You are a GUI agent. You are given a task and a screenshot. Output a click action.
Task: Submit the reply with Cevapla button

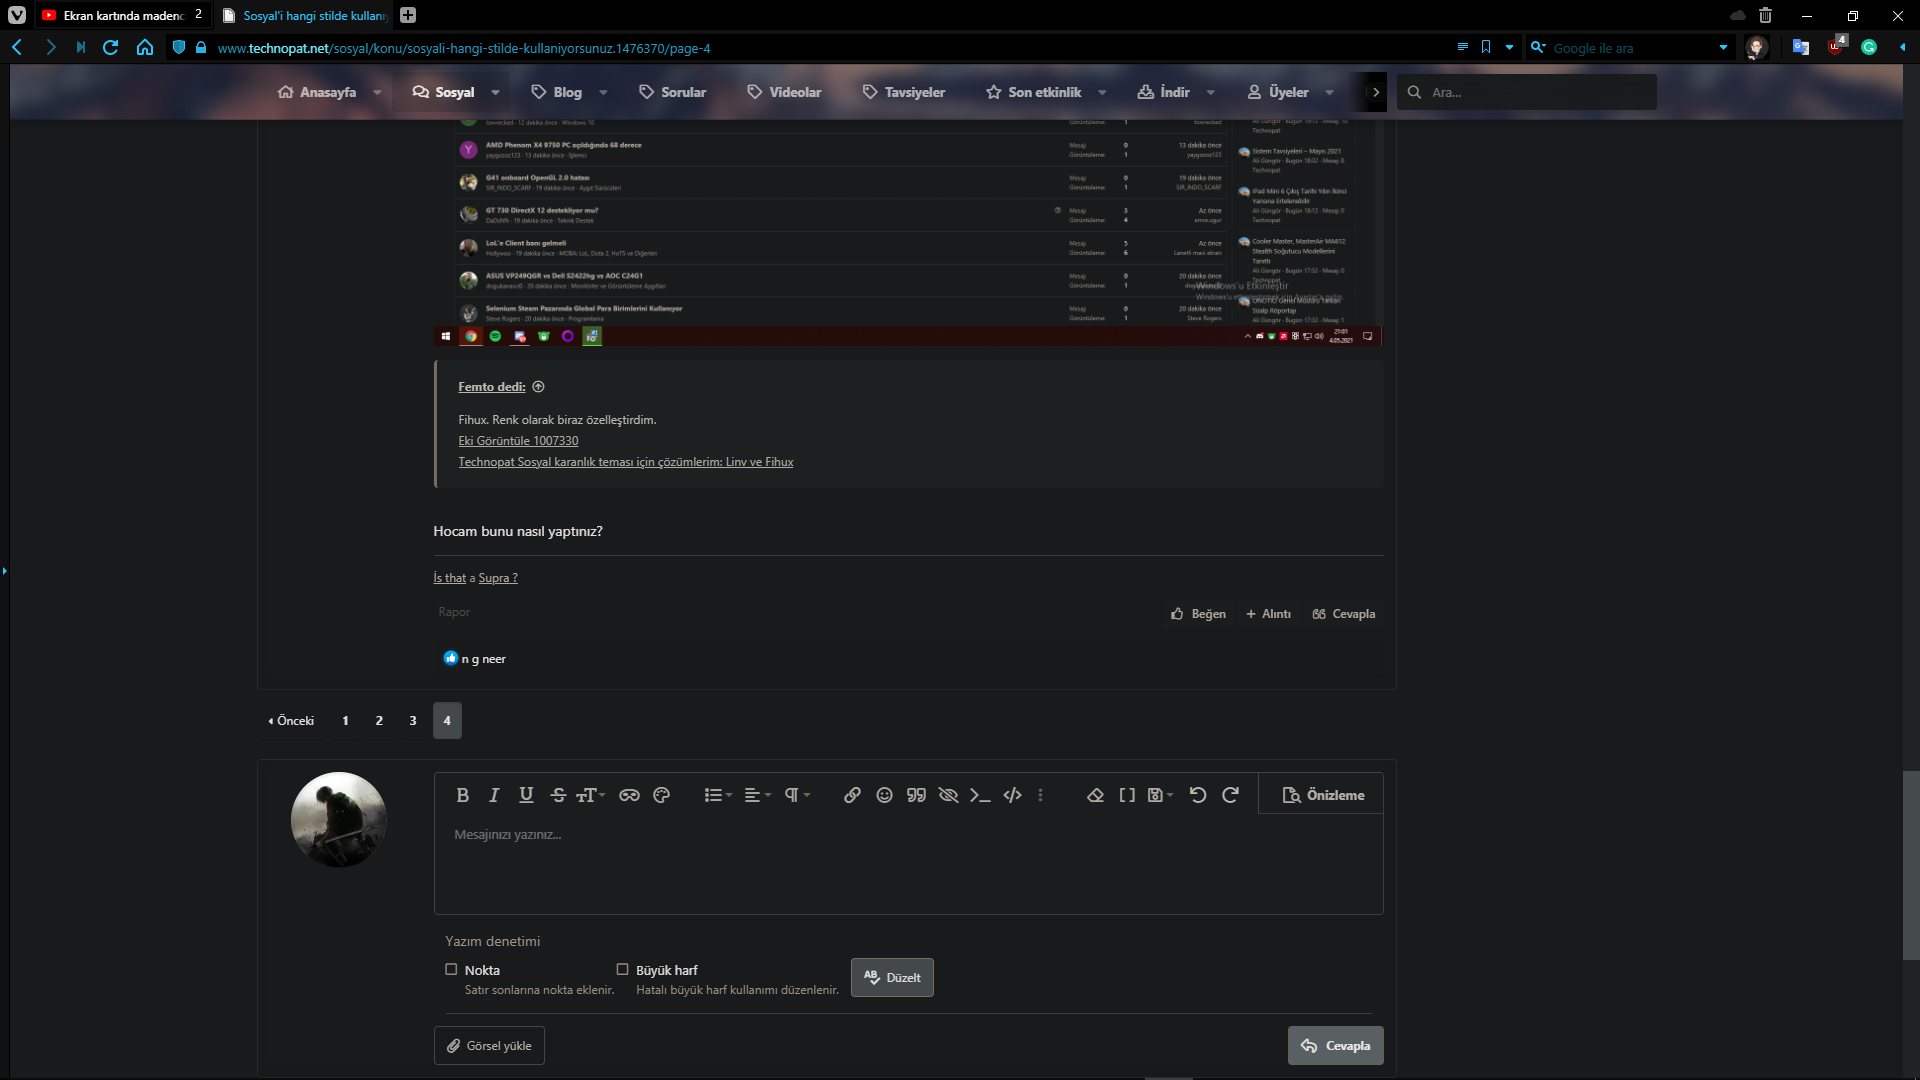point(1335,1045)
